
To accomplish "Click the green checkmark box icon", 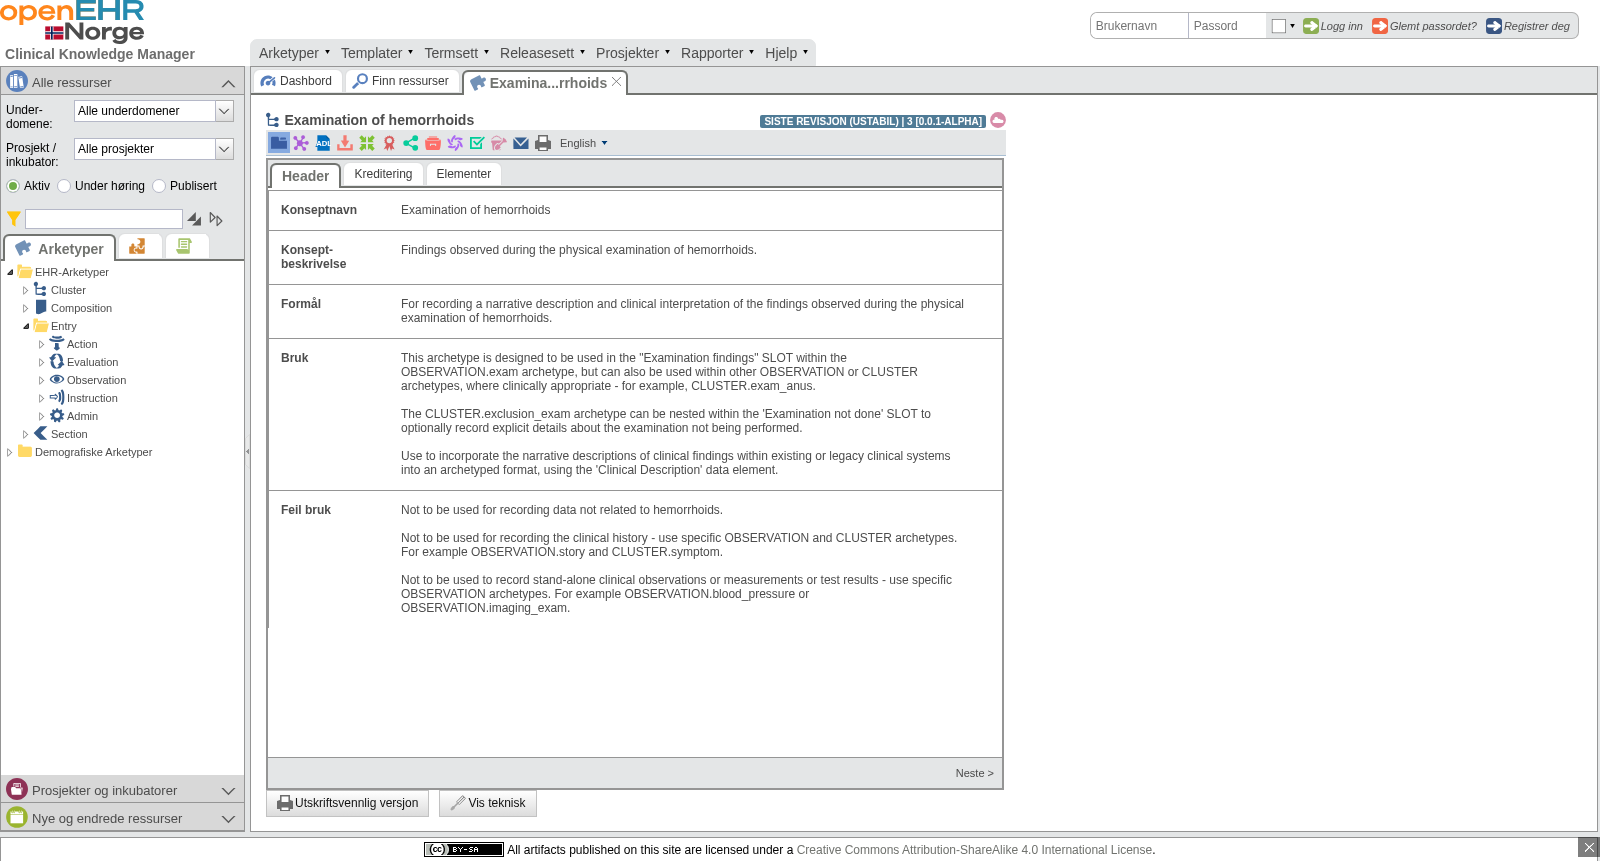I will (477, 143).
